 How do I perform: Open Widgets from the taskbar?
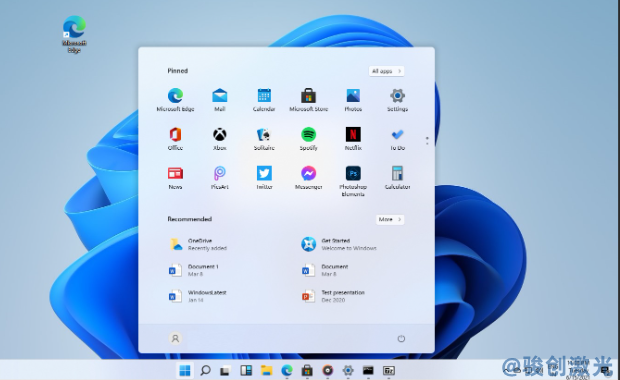coord(246,371)
